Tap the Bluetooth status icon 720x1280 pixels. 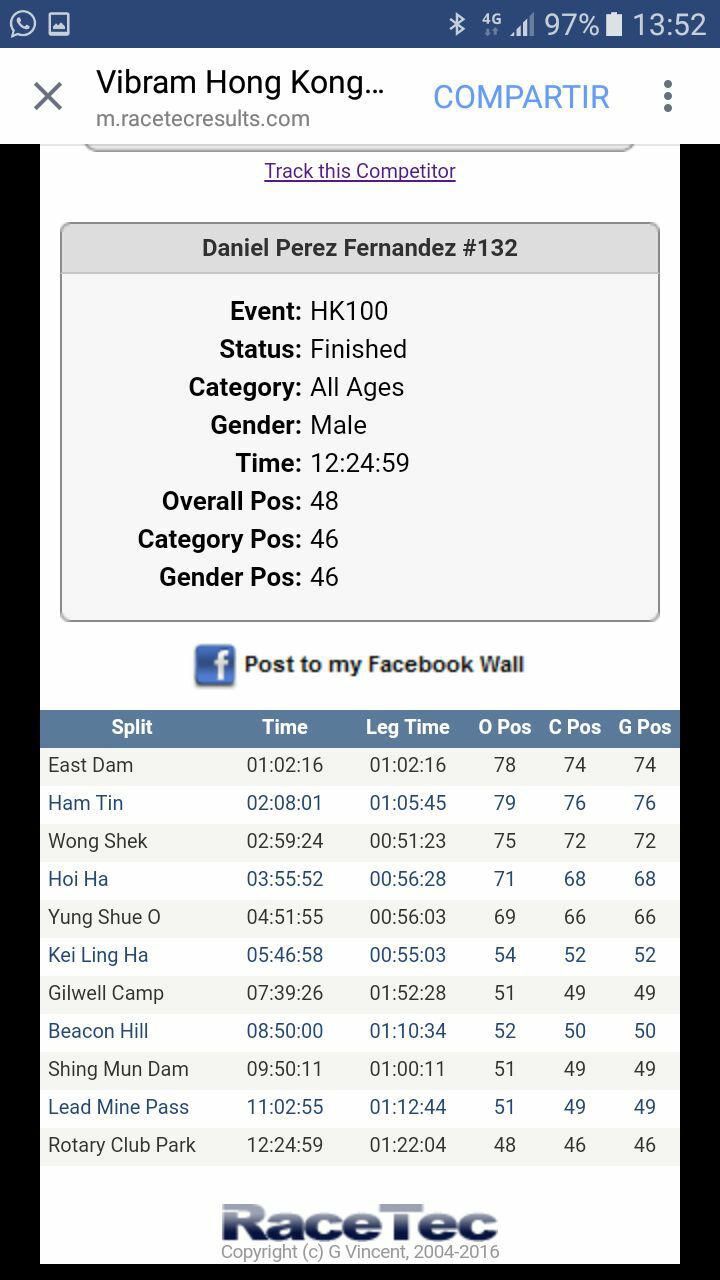click(x=457, y=24)
